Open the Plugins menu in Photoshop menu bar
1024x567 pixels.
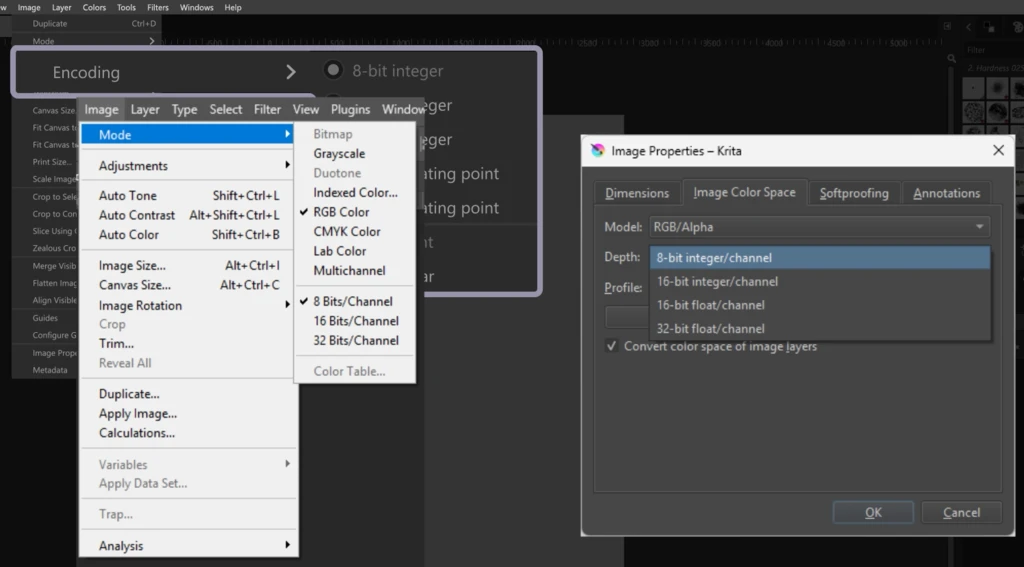[350, 109]
